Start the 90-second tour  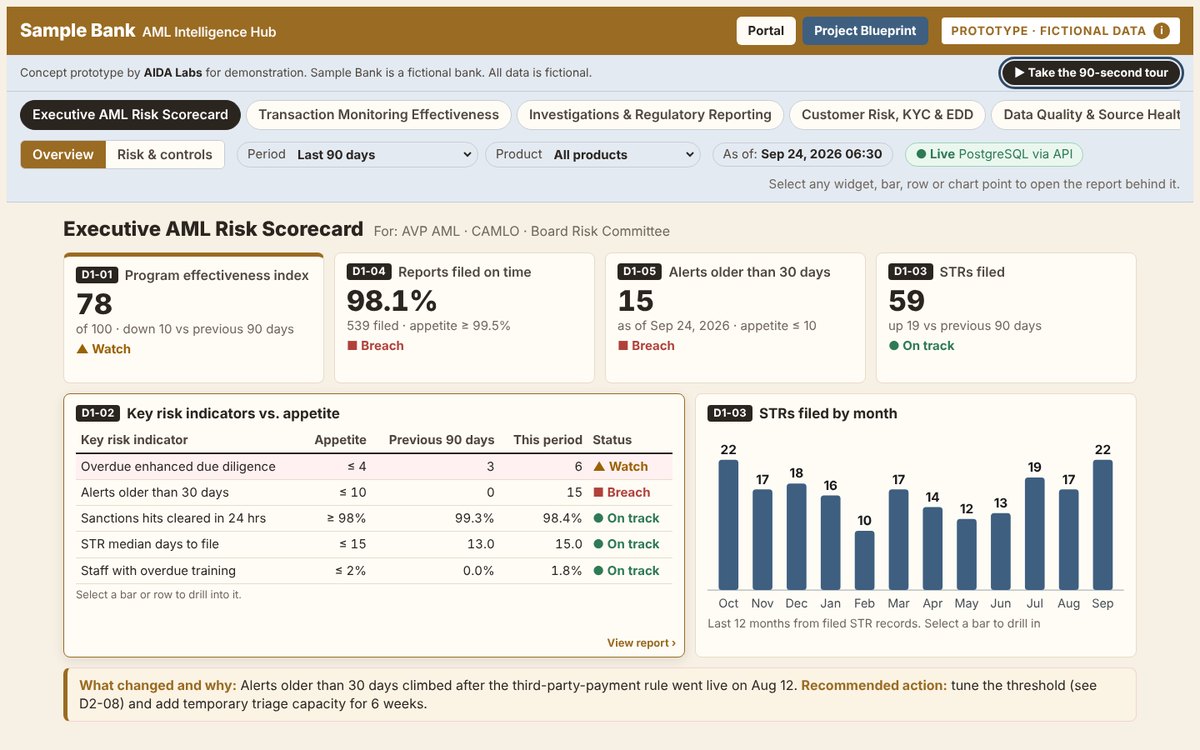1091,73
